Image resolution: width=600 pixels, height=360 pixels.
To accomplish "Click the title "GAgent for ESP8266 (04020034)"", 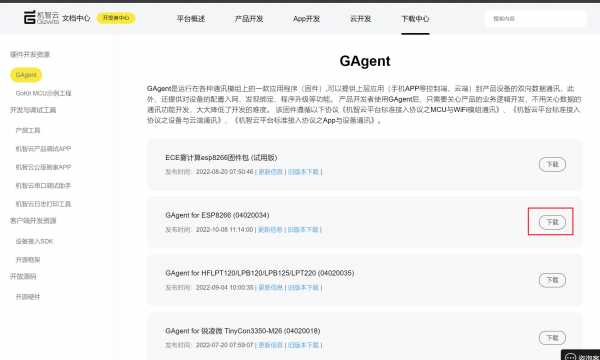I will 217,215.
